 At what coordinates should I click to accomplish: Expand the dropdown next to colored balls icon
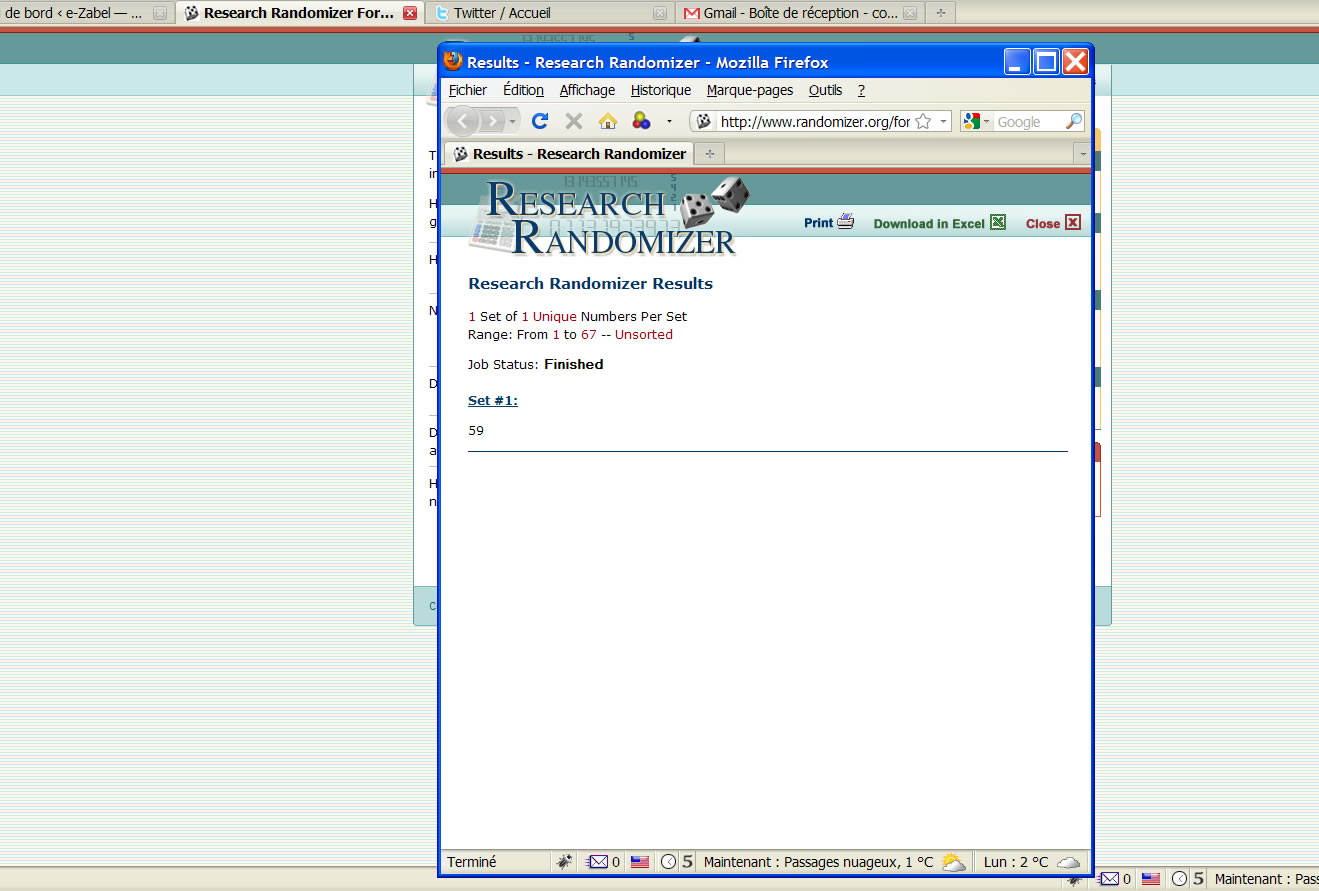(669, 122)
